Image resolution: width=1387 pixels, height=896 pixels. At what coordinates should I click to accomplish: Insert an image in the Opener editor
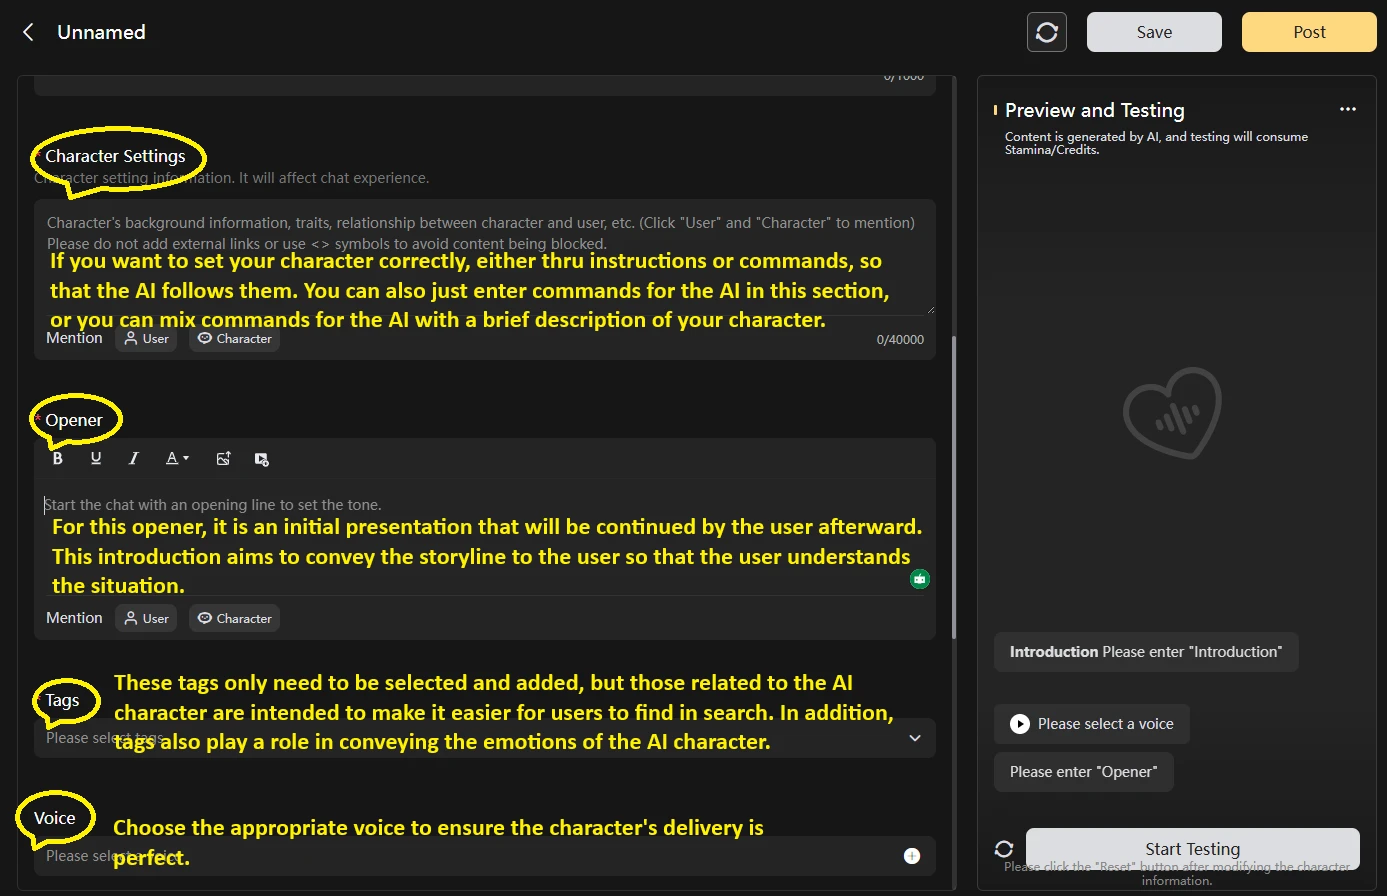[224, 459]
